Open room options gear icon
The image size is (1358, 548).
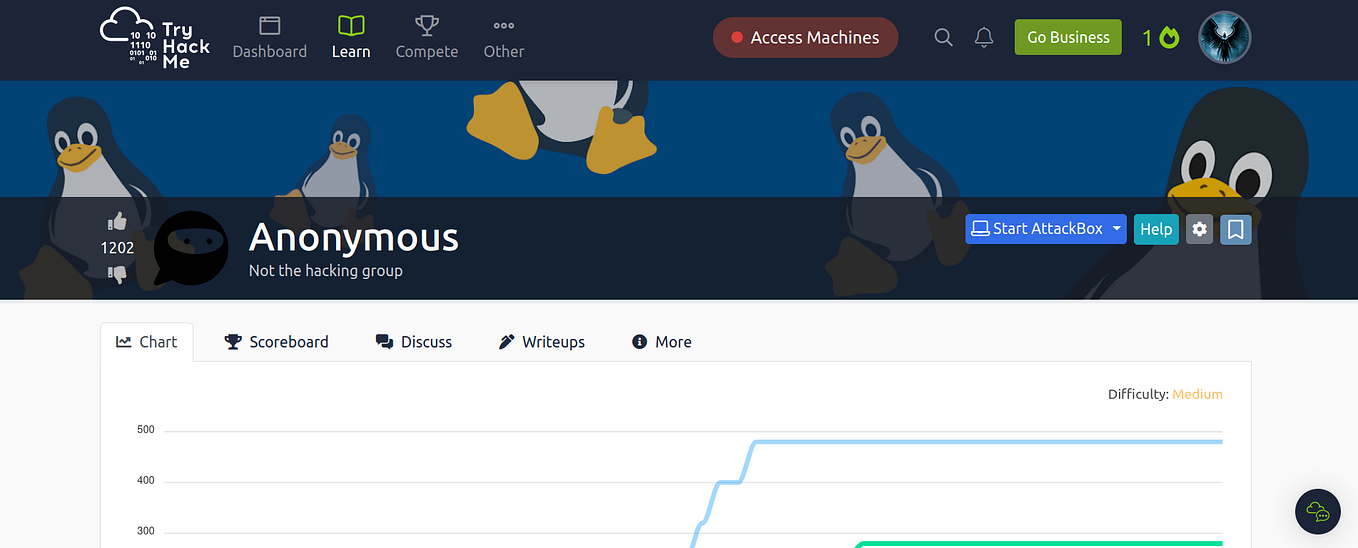1200,229
